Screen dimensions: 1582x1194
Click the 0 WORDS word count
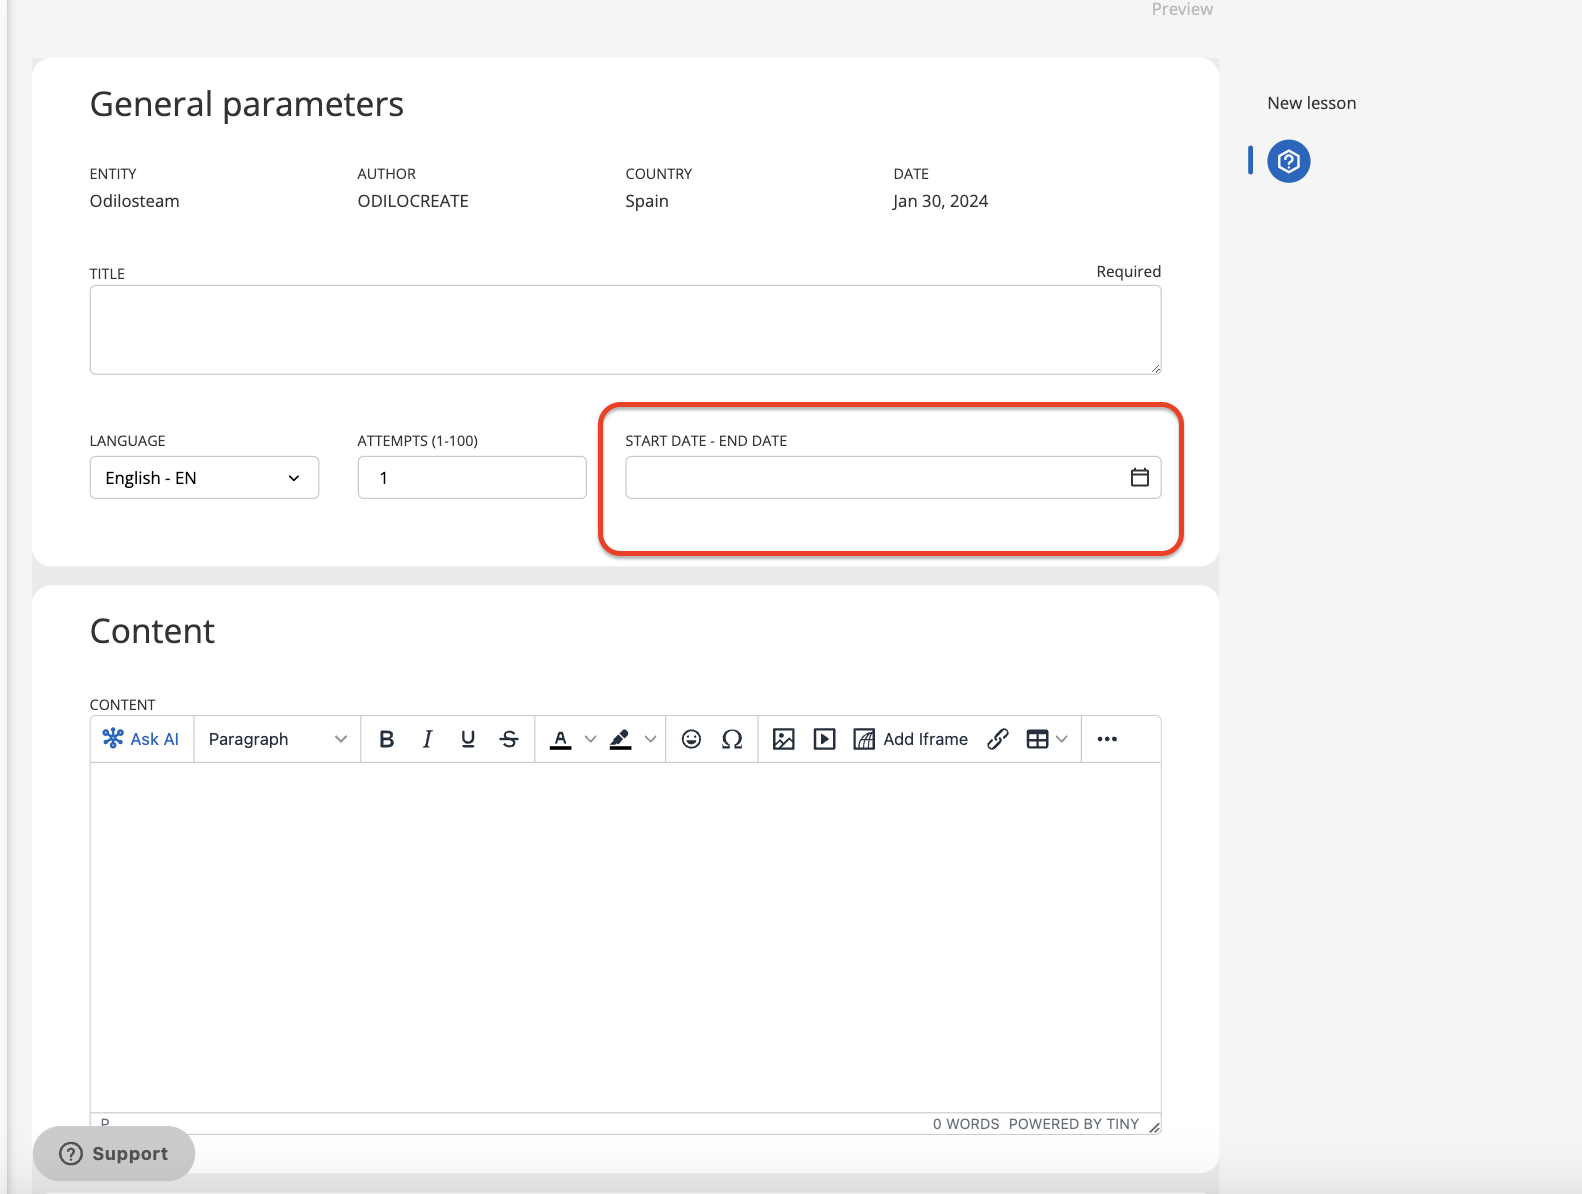click(966, 1124)
